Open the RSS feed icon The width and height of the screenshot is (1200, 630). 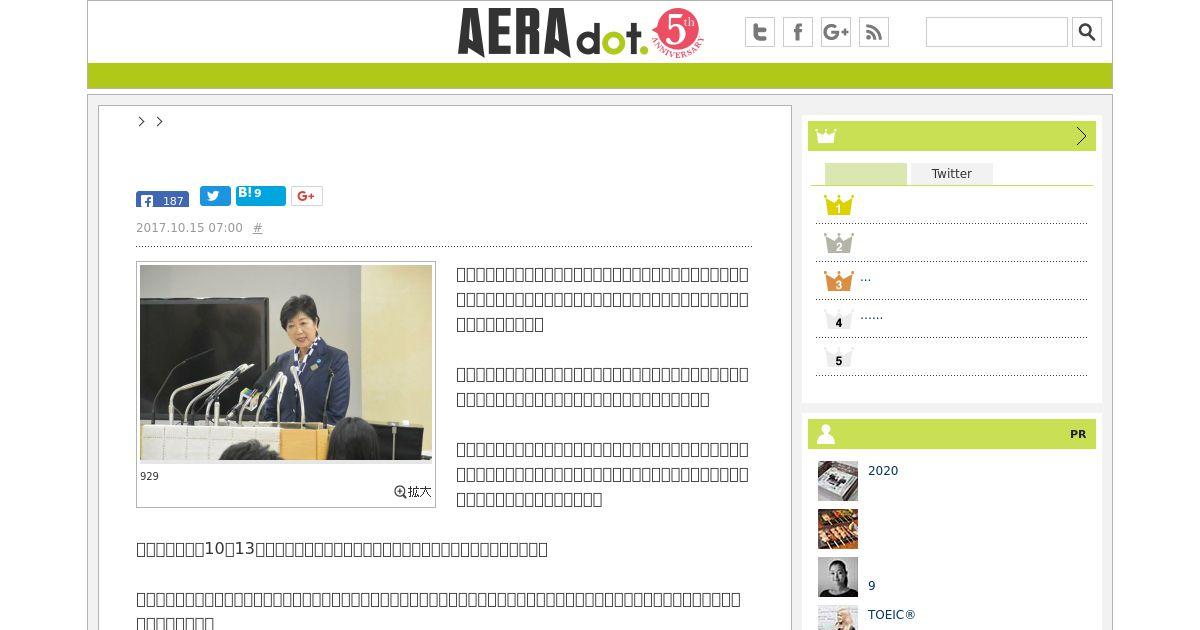(874, 32)
